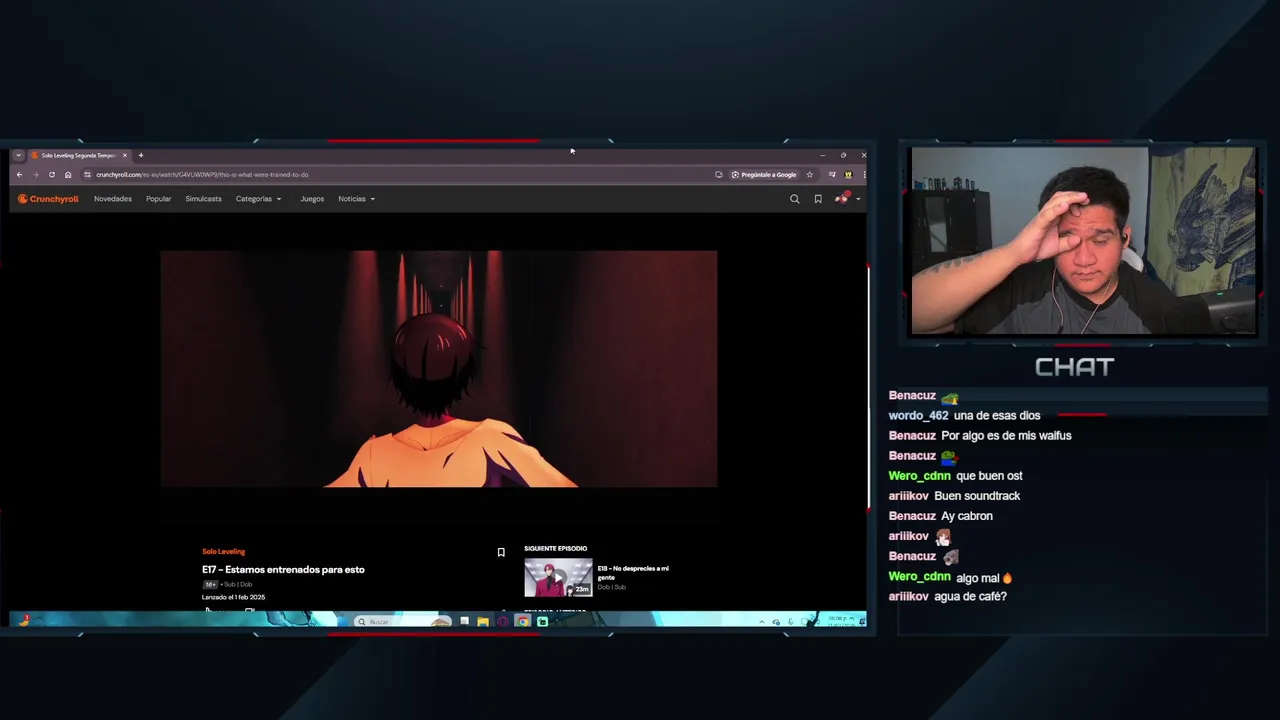
Task: Click the anime video player
Action: [439, 369]
